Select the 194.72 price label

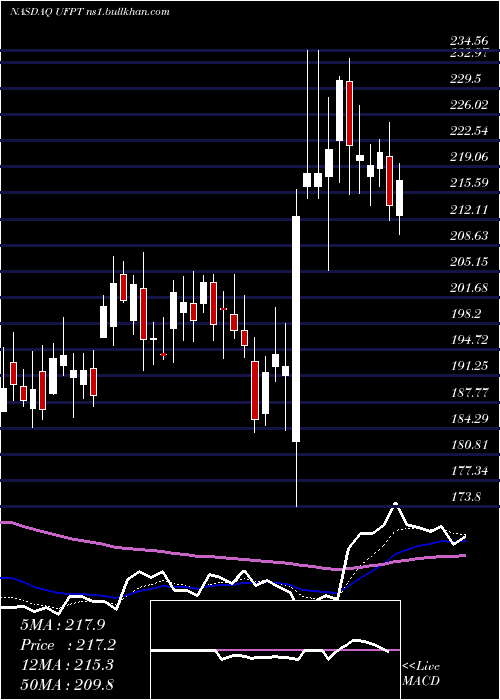pyautogui.click(x=470, y=340)
